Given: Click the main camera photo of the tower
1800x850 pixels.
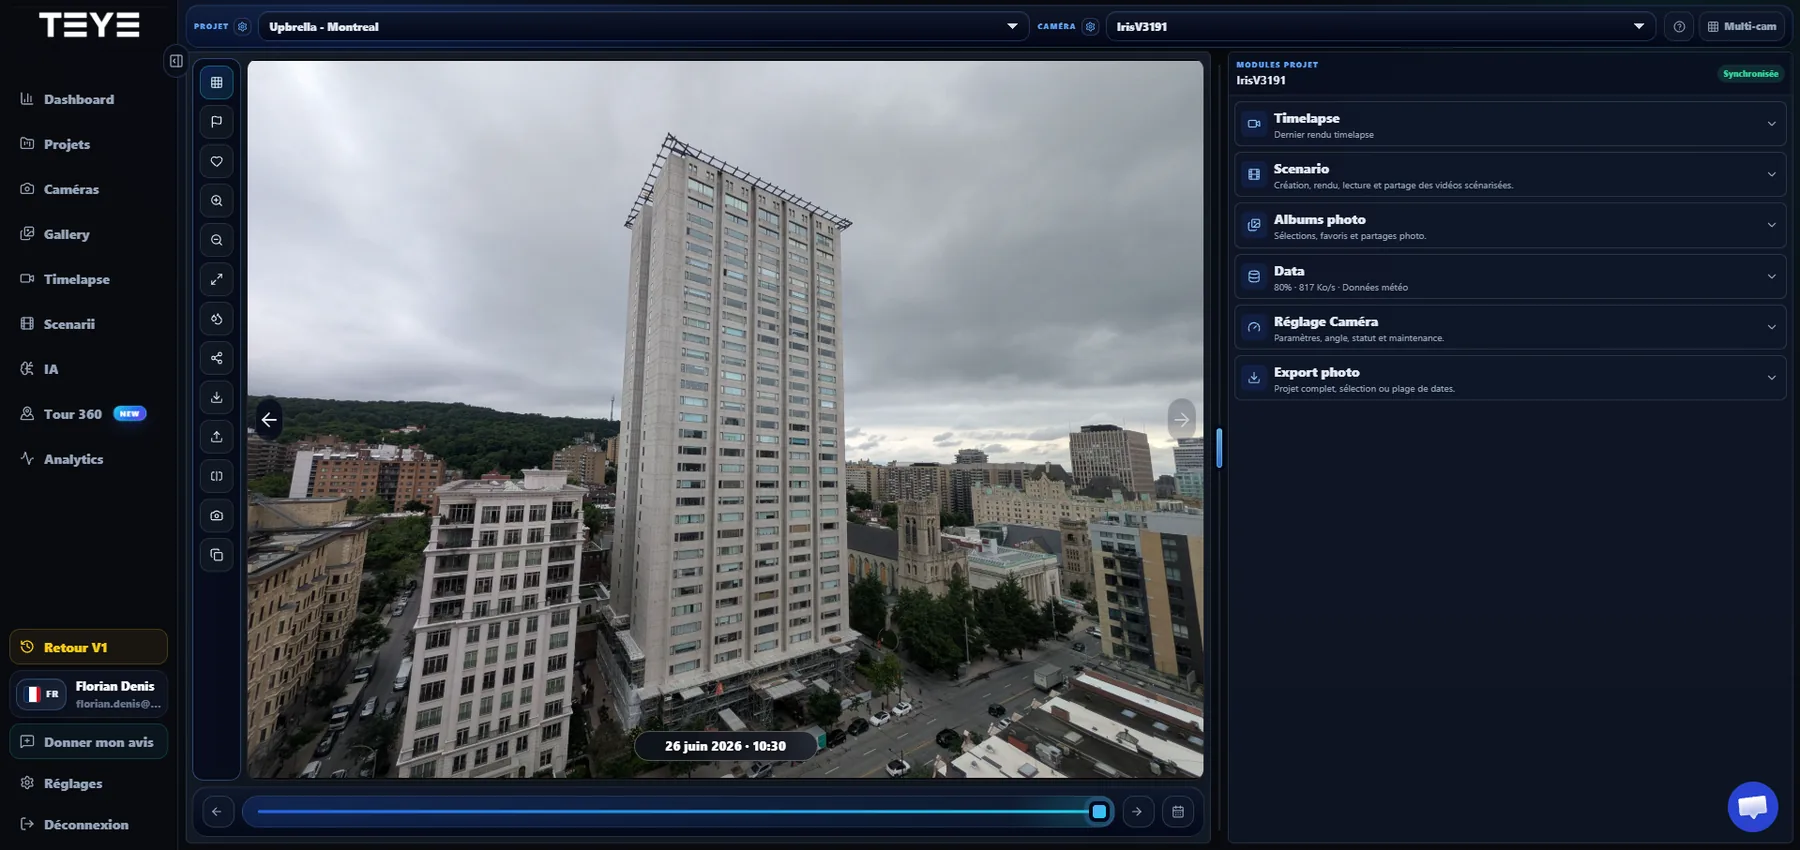Looking at the screenshot, I should pyautogui.click(x=725, y=419).
